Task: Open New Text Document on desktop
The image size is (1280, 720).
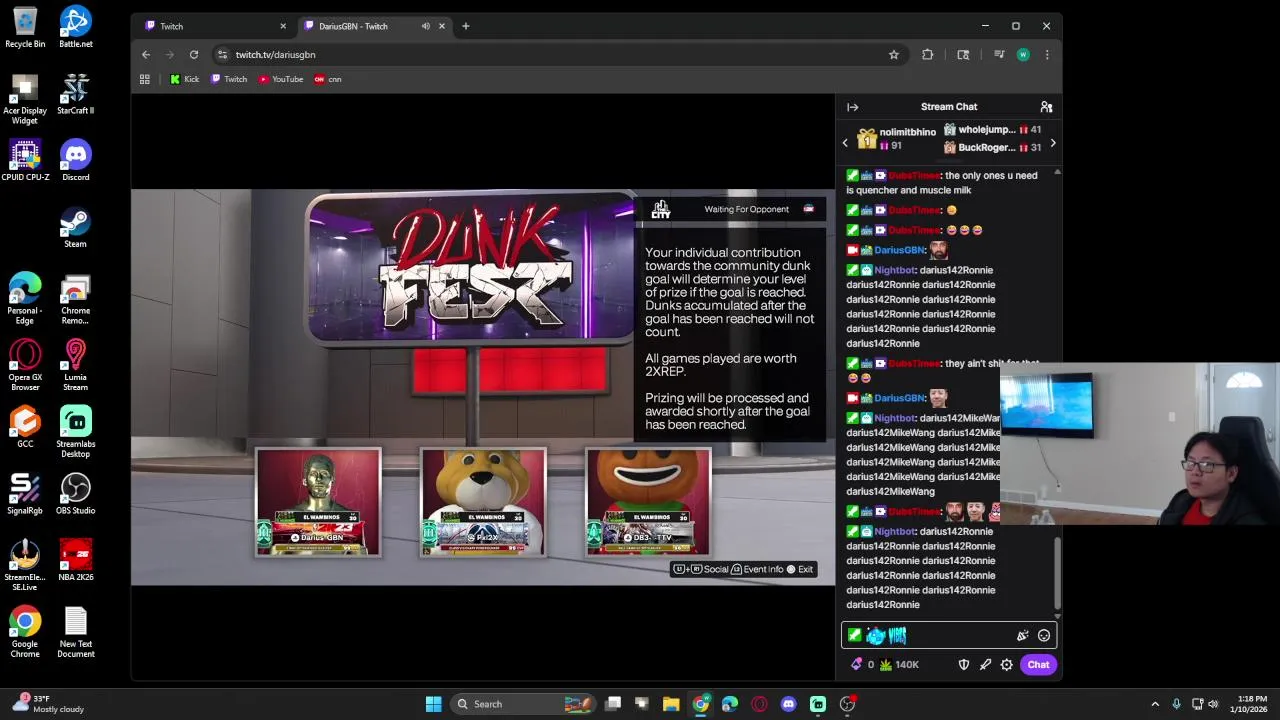Action: click(x=76, y=632)
